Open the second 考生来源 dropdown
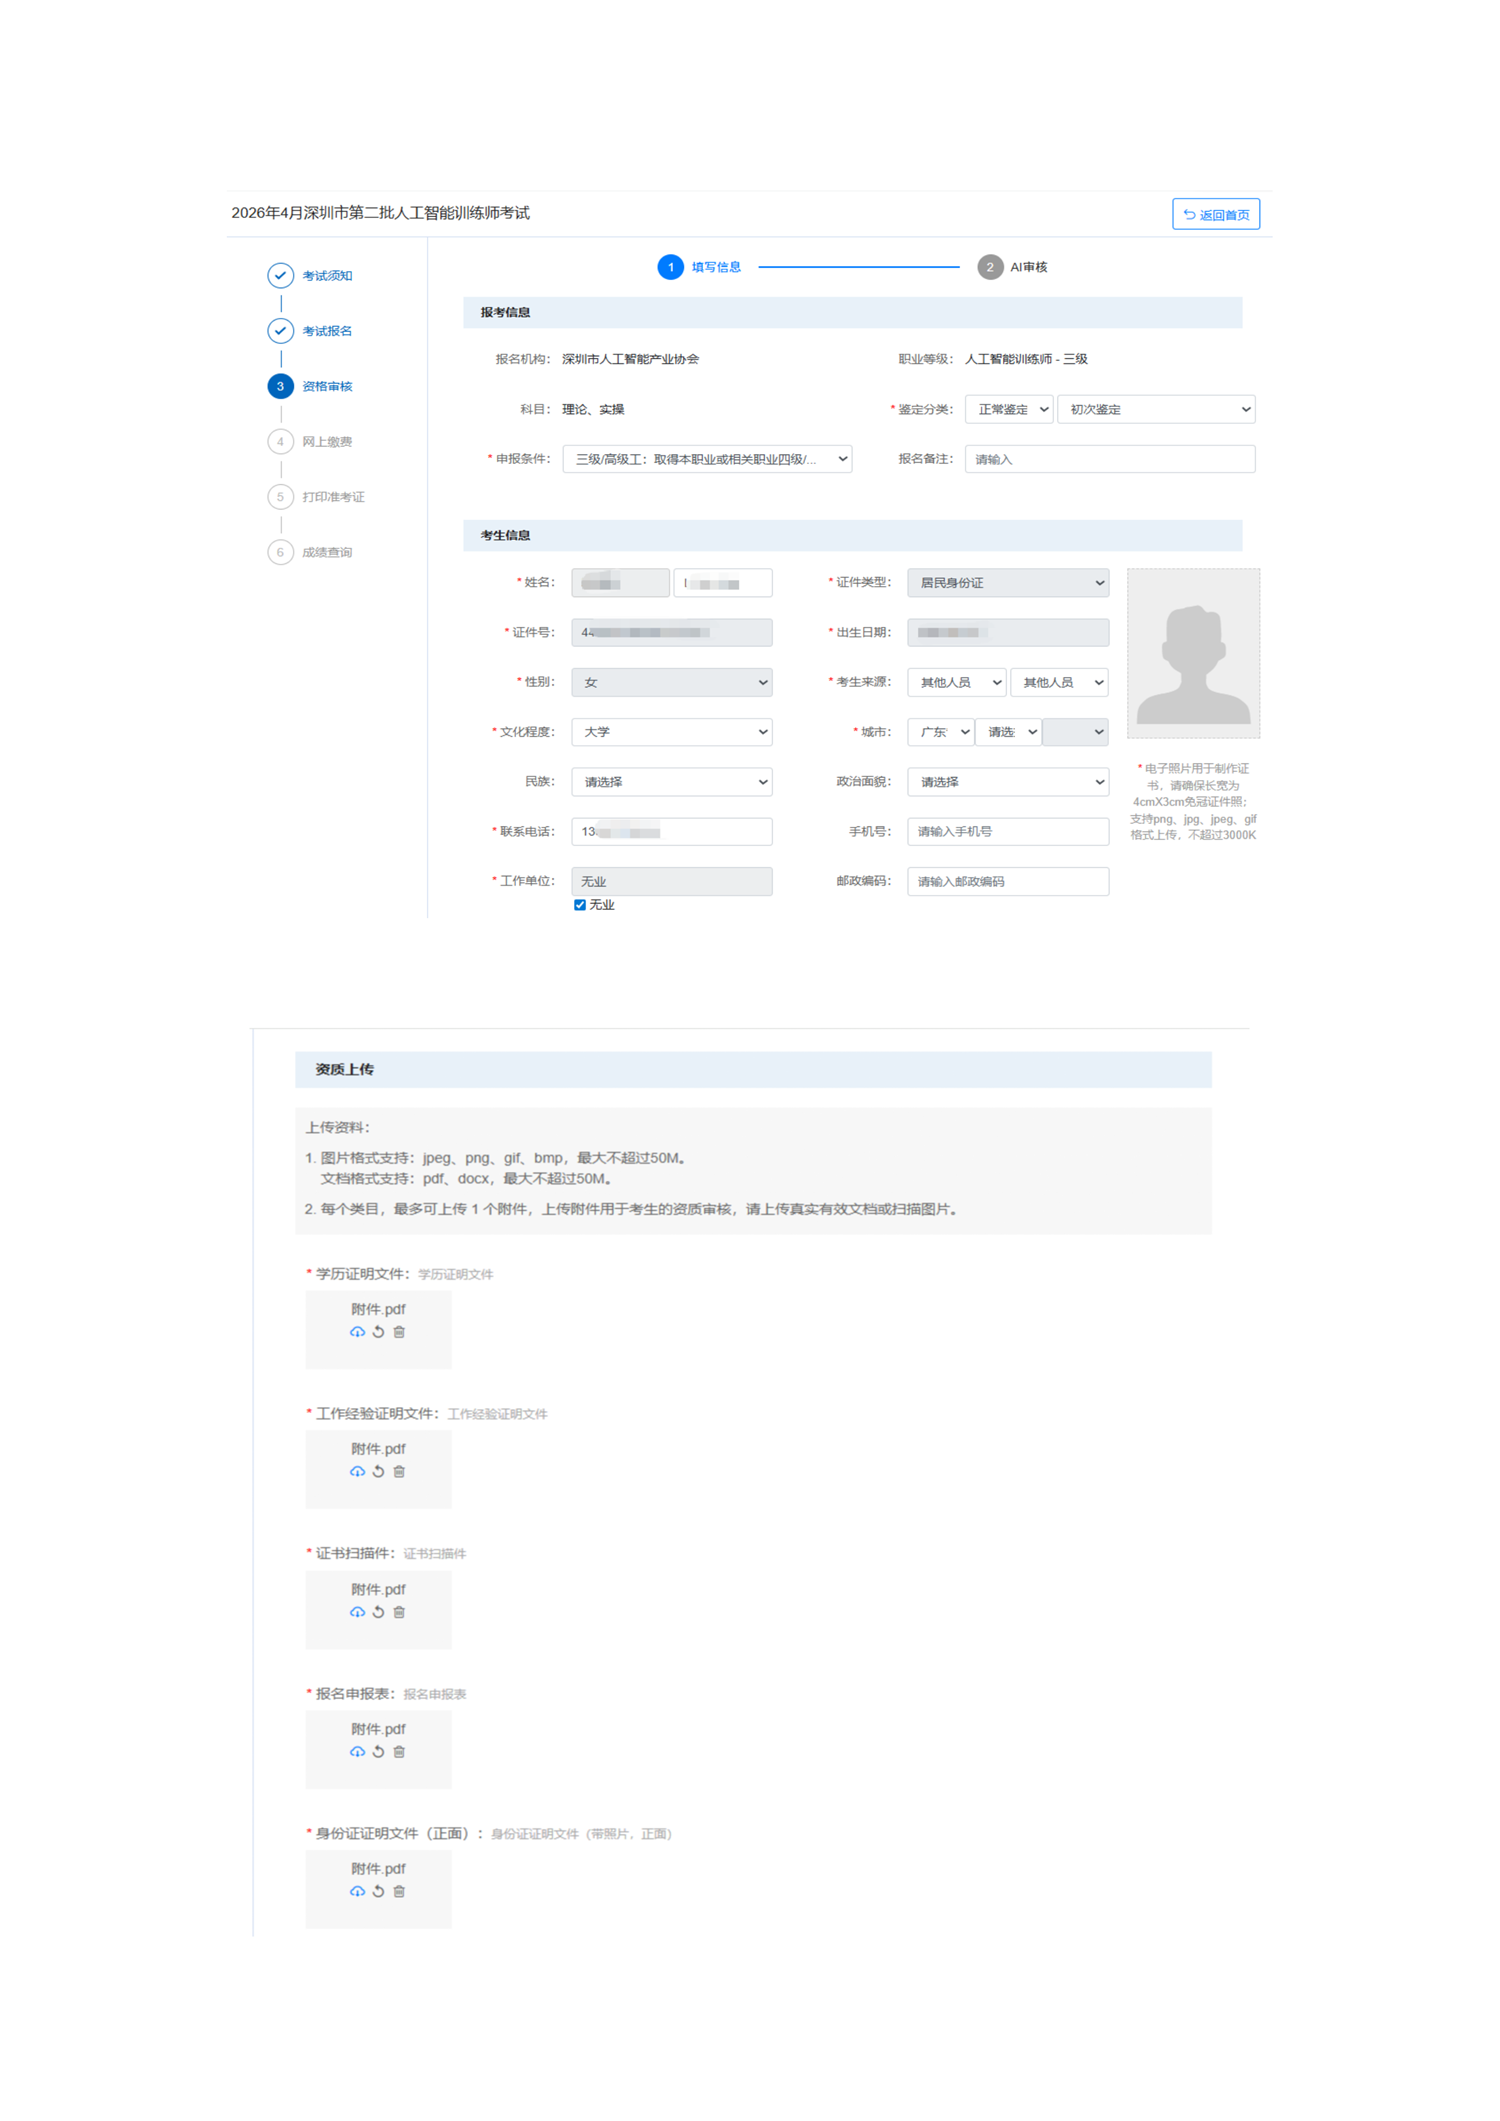This screenshot has height=2121, width=1500. (1059, 682)
